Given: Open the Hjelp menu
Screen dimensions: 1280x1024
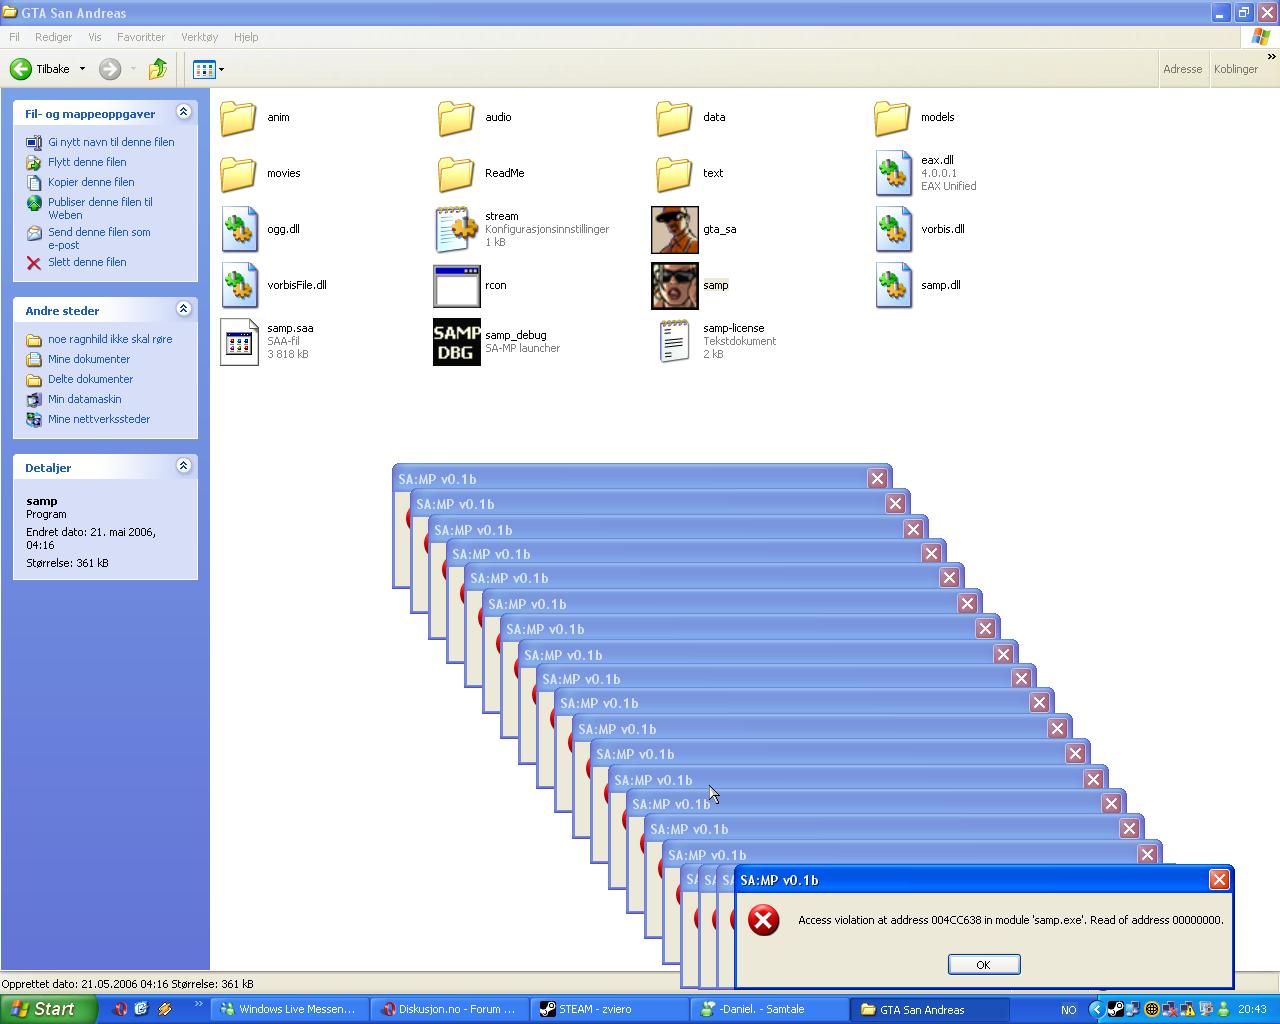Looking at the screenshot, I should (246, 37).
